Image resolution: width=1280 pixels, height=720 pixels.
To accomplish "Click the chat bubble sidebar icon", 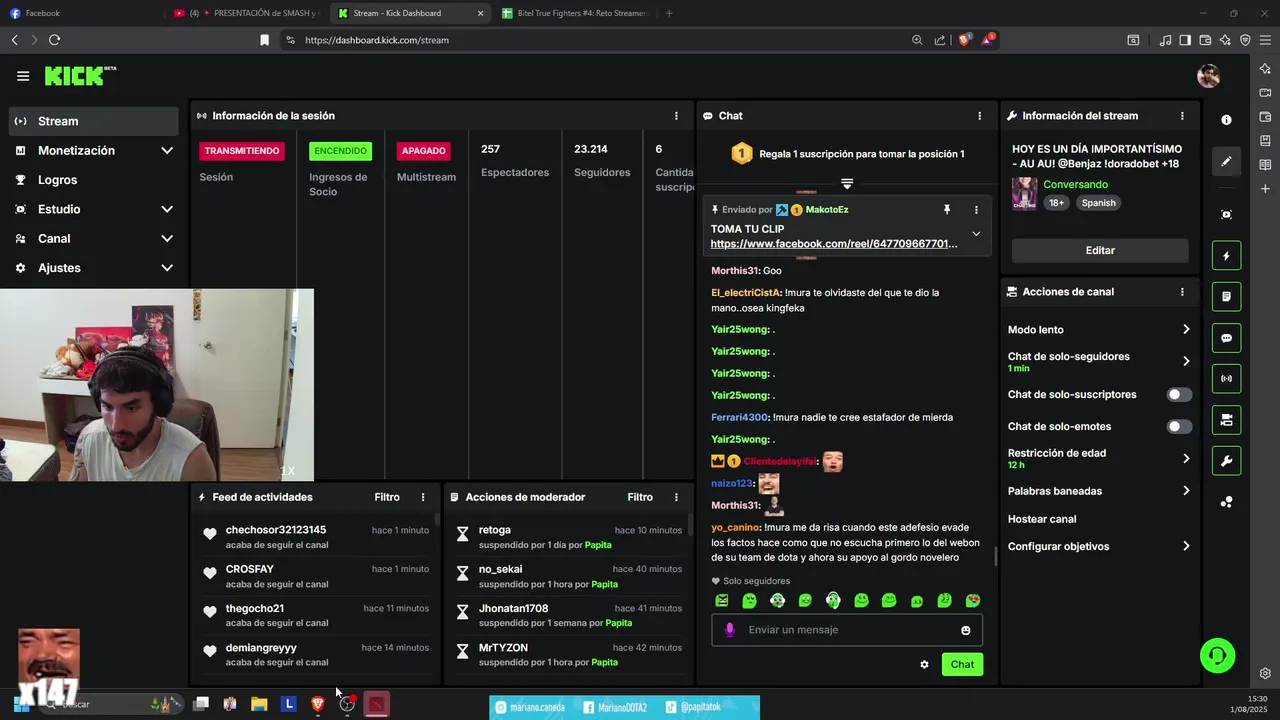I will click(1227, 338).
